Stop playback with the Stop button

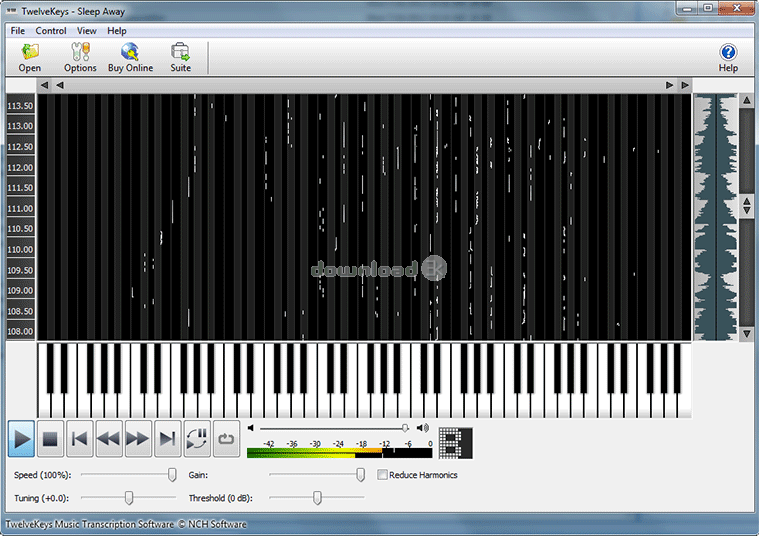[x=50, y=439]
